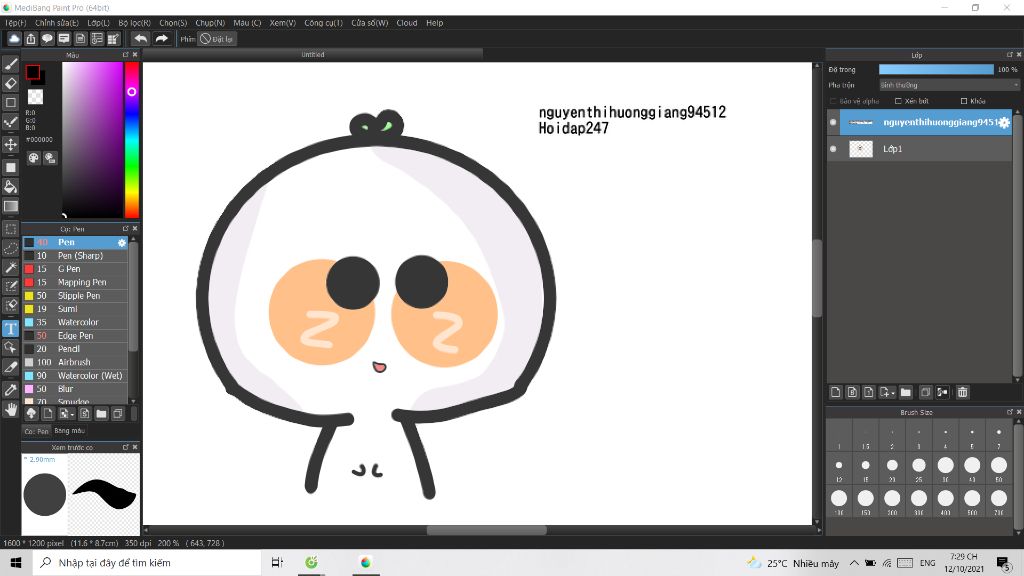Click the cloud icon in top toolbar
This screenshot has height=576, width=1024.
click(14, 39)
